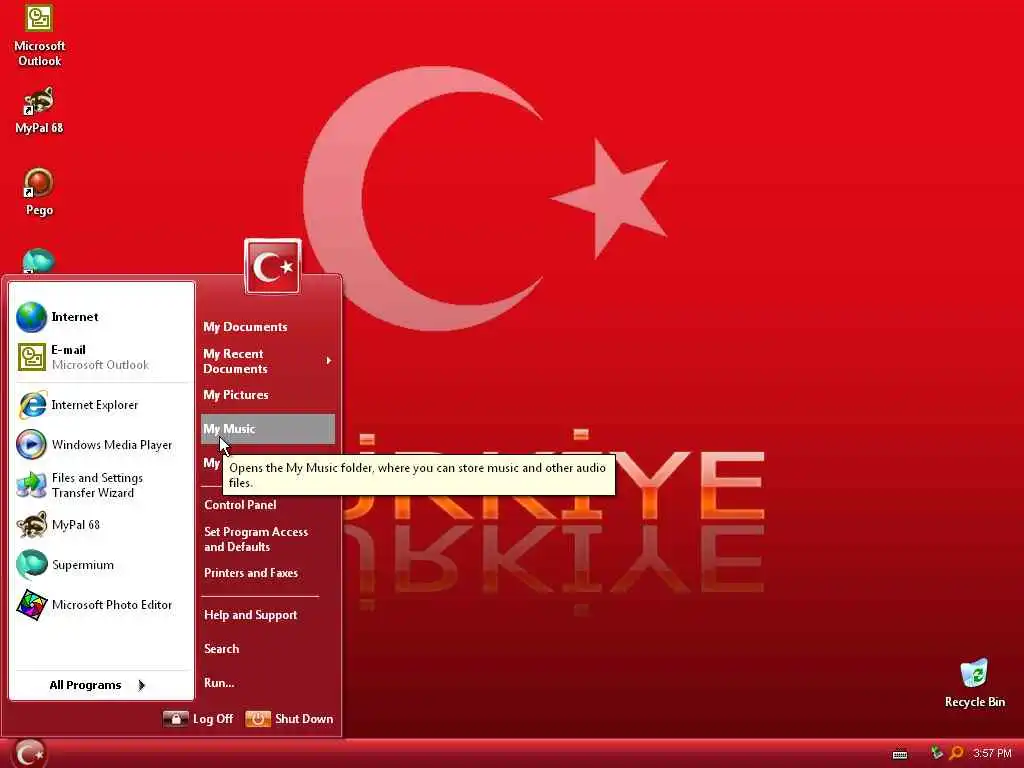This screenshot has width=1024, height=768.
Task: Open the Recycle Bin on desktop
Action: point(974,683)
